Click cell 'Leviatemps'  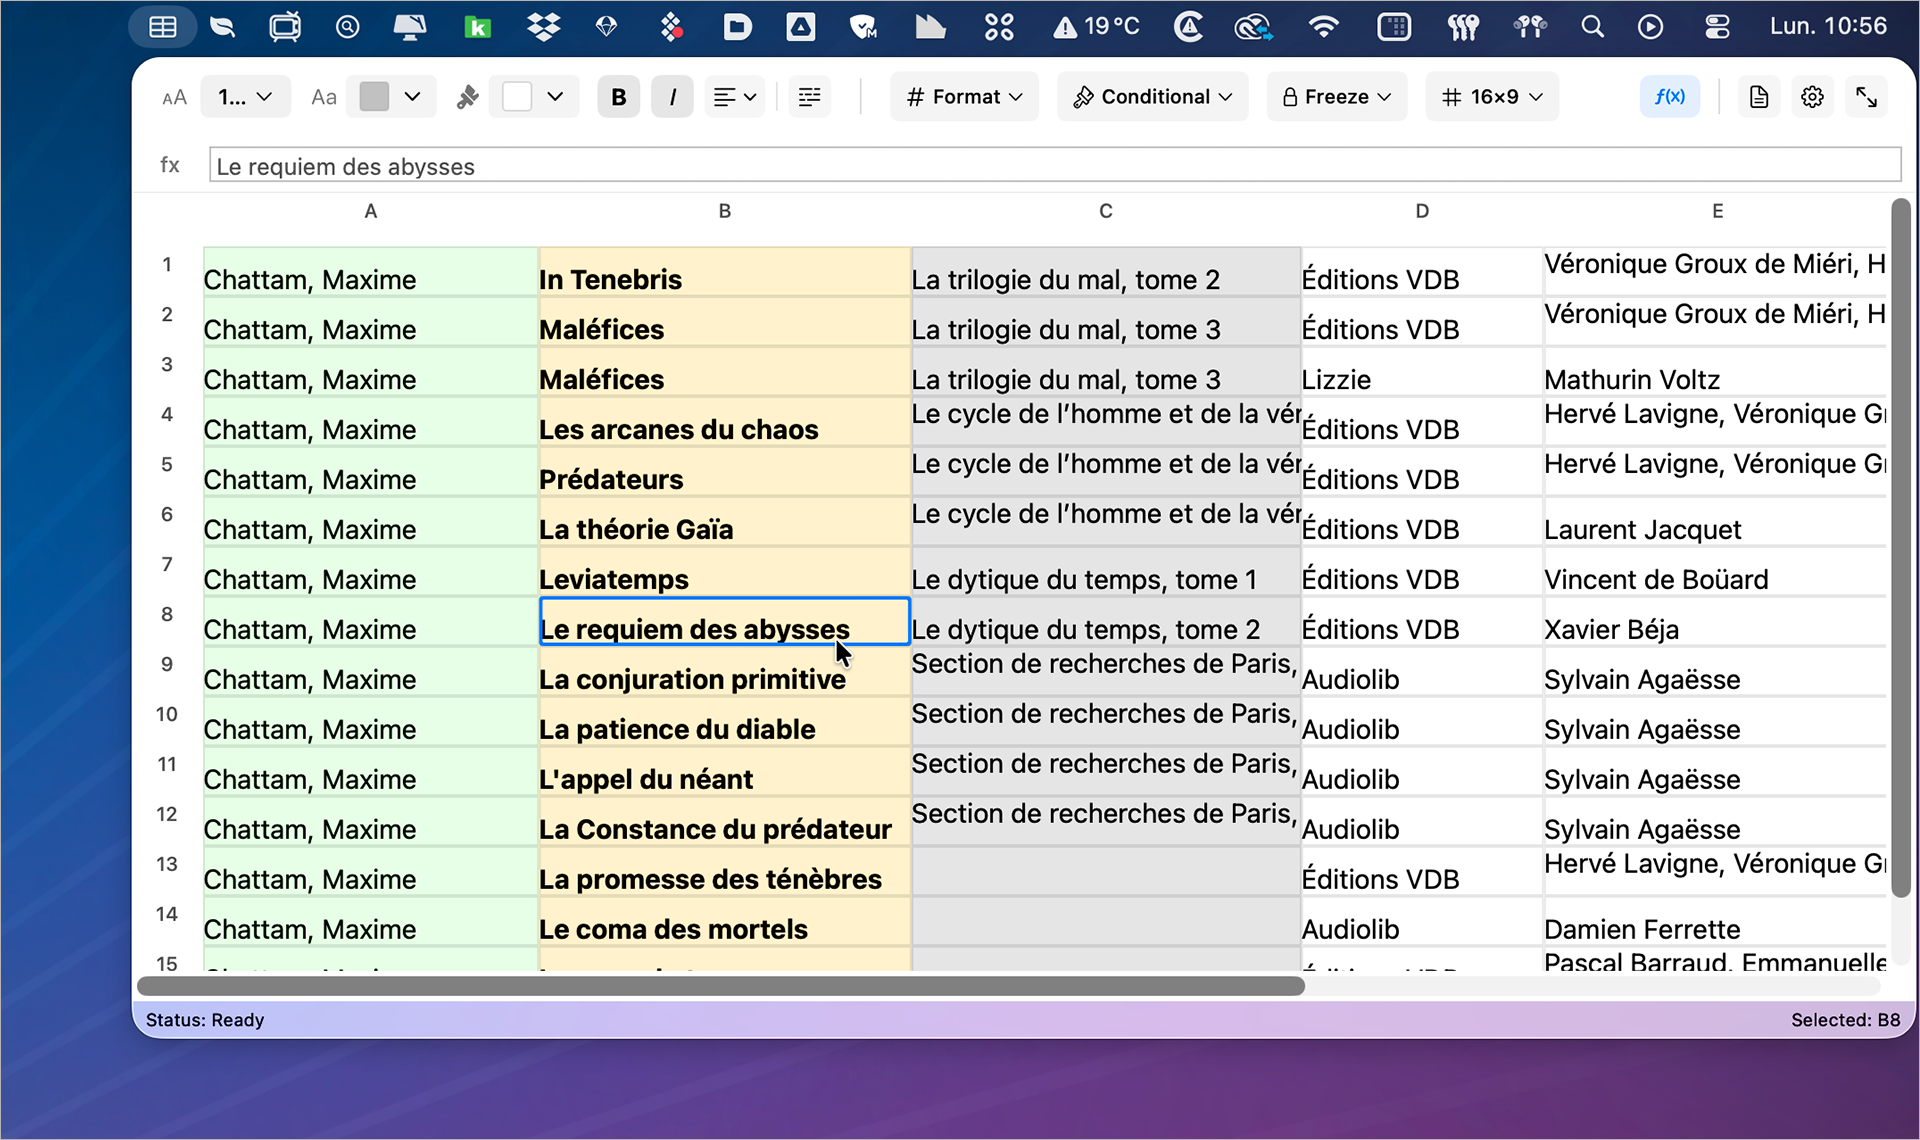(x=724, y=572)
